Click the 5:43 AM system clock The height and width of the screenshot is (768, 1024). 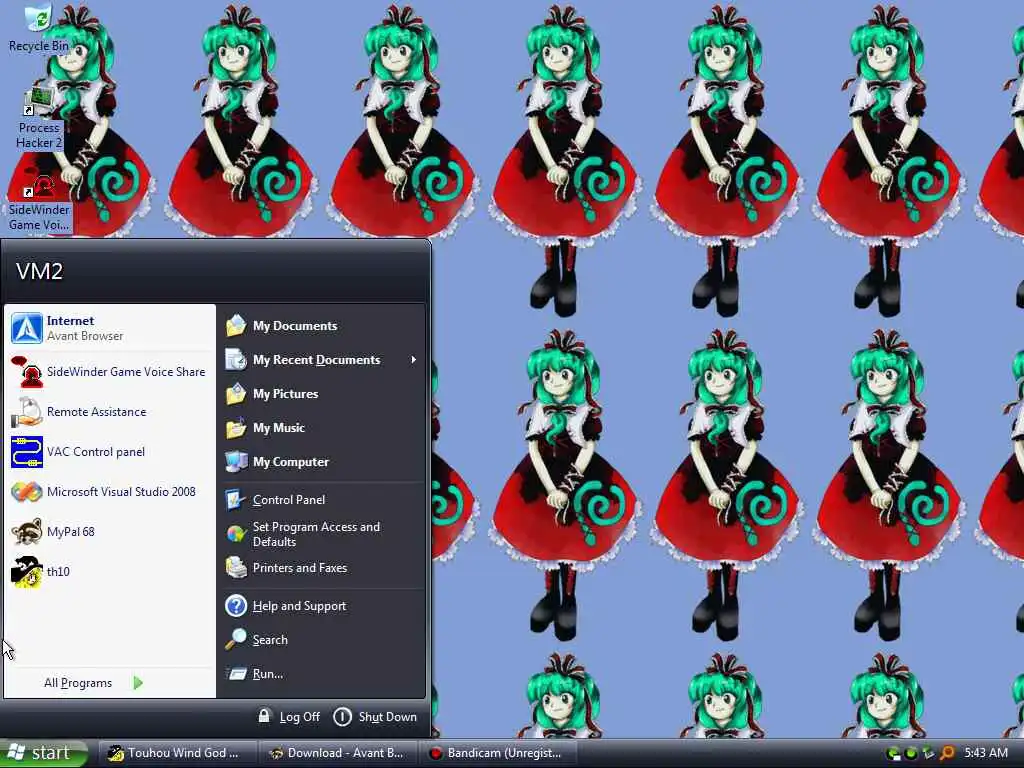tap(986, 753)
